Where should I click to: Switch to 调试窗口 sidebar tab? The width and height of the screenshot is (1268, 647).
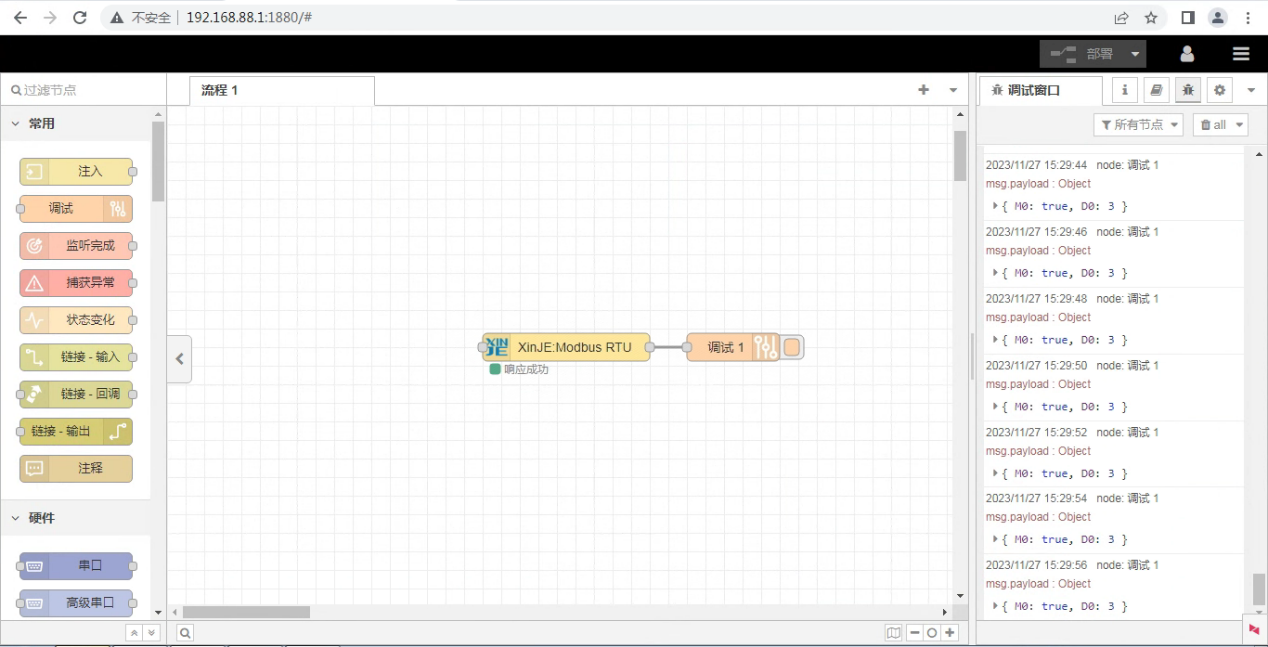1040,90
